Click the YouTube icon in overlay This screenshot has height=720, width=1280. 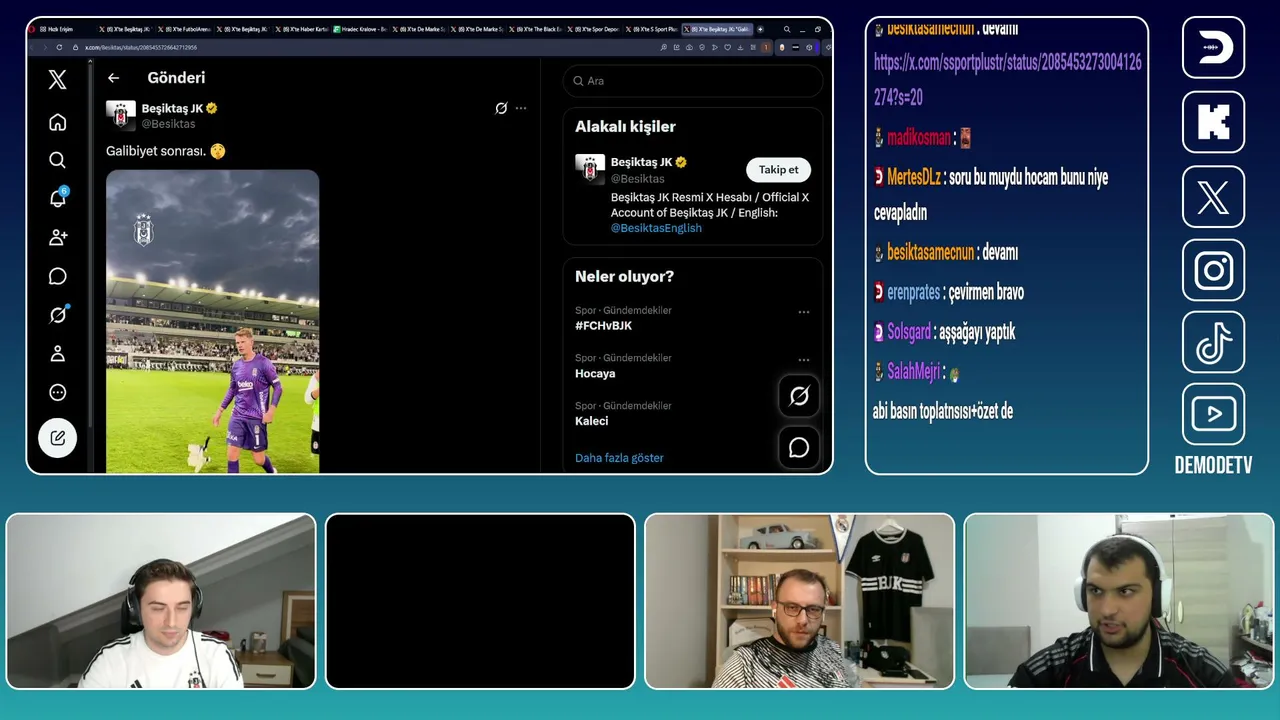coord(1213,414)
